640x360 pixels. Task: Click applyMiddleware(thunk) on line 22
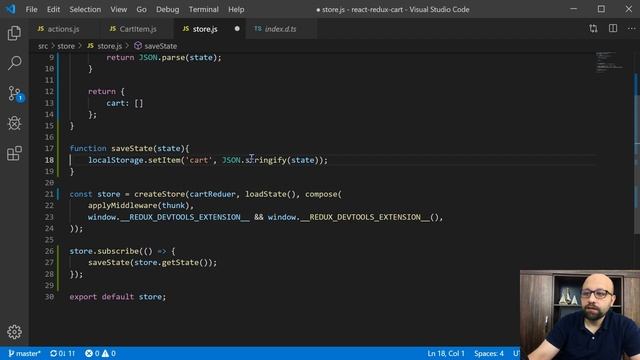(139, 205)
